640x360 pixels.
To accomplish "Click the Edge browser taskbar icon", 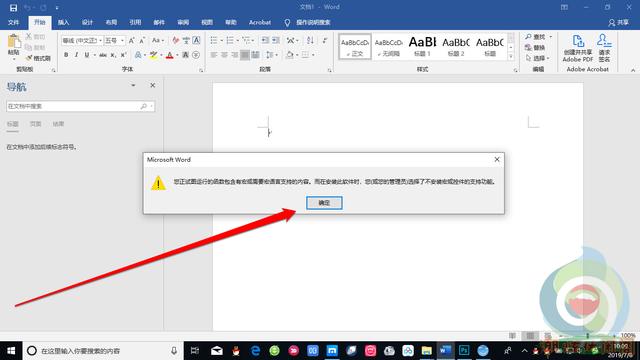I will 256,351.
